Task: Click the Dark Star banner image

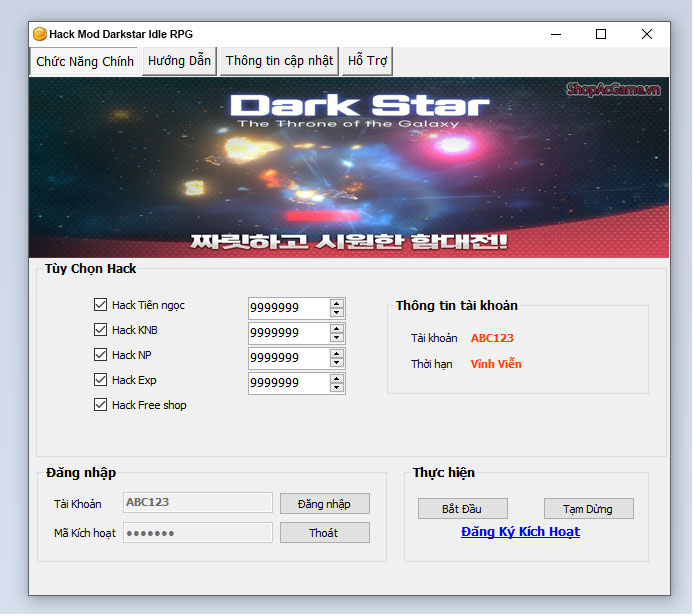Action: point(349,167)
